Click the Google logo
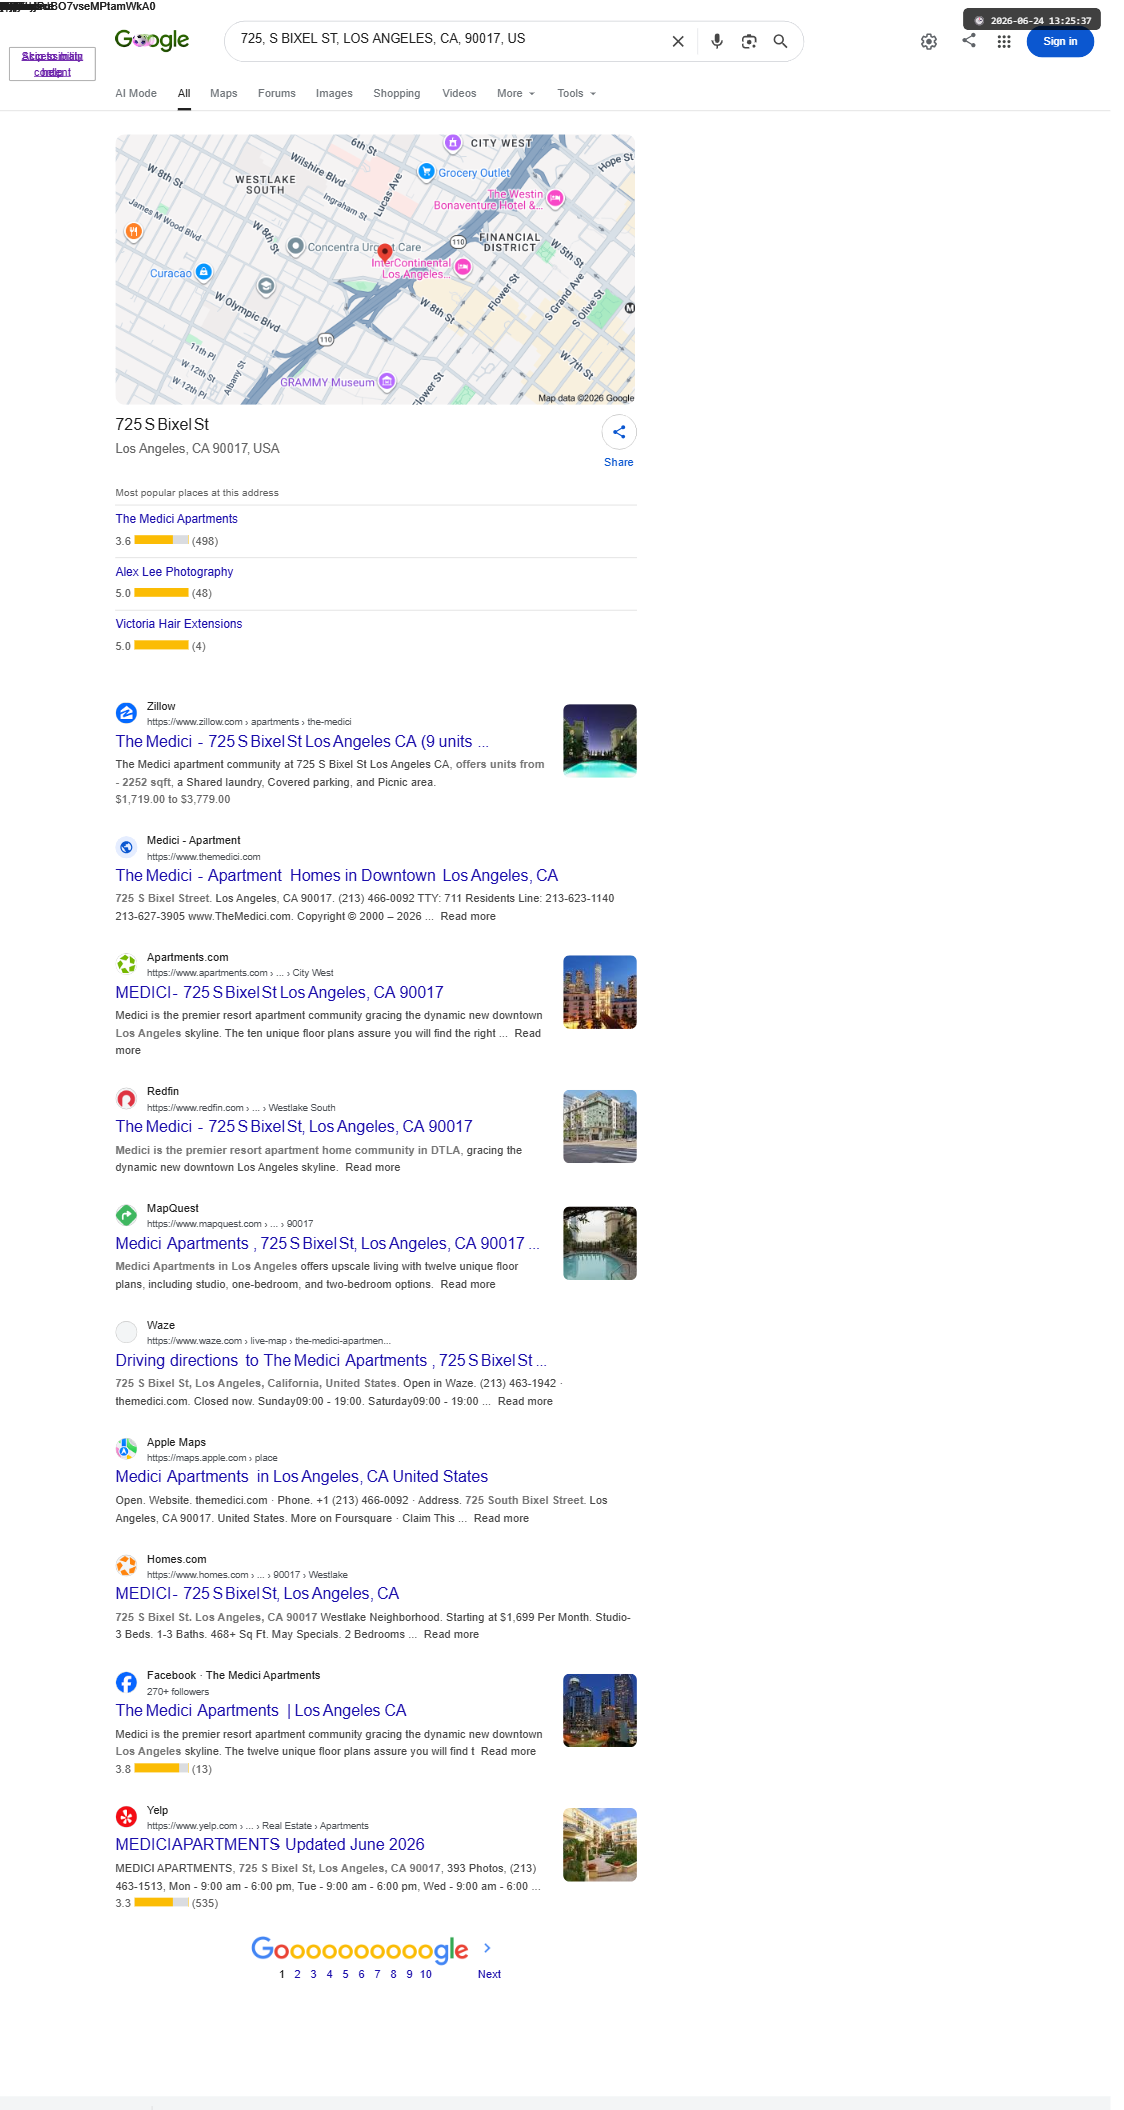Image resolution: width=1124 pixels, height=2110 pixels. click(x=152, y=40)
